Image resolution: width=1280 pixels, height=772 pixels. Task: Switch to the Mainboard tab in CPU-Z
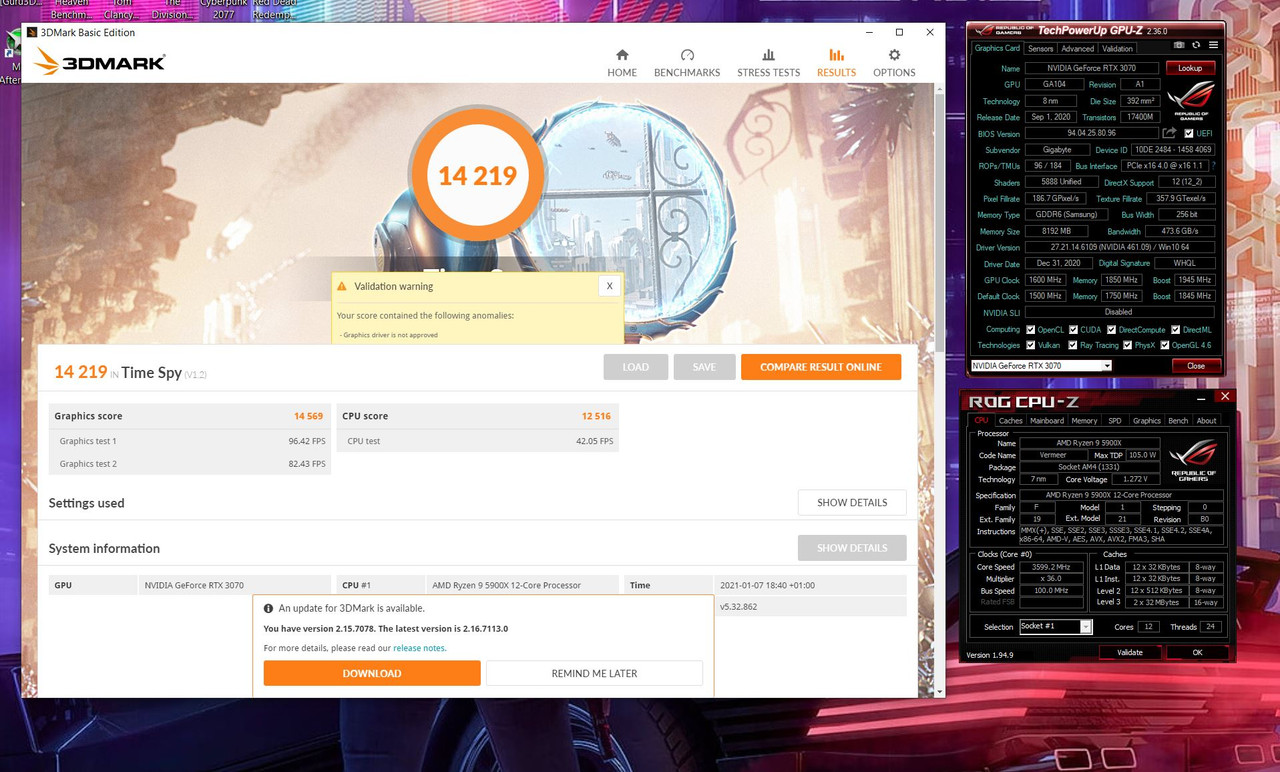tap(1047, 421)
